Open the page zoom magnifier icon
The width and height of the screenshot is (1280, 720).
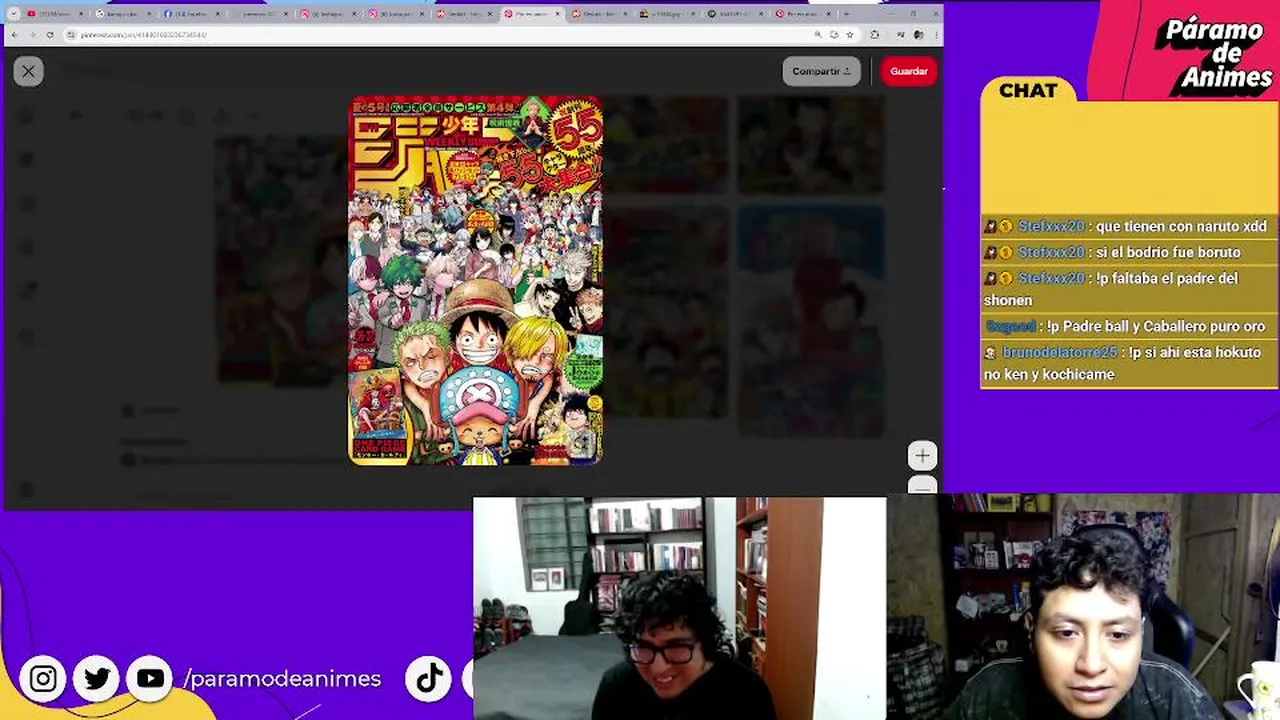818,34
